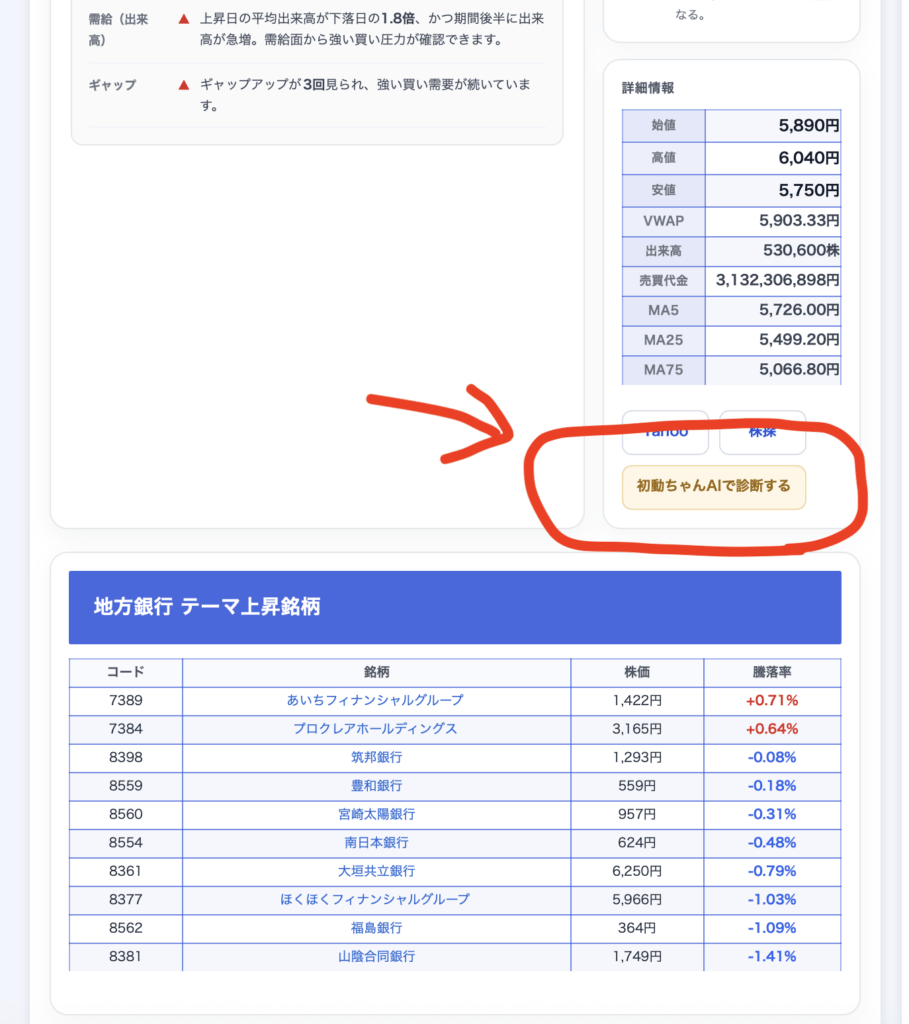Open 南日本銀行 in the table
The height and width of the screenshot is (1024, 909).
376,843
